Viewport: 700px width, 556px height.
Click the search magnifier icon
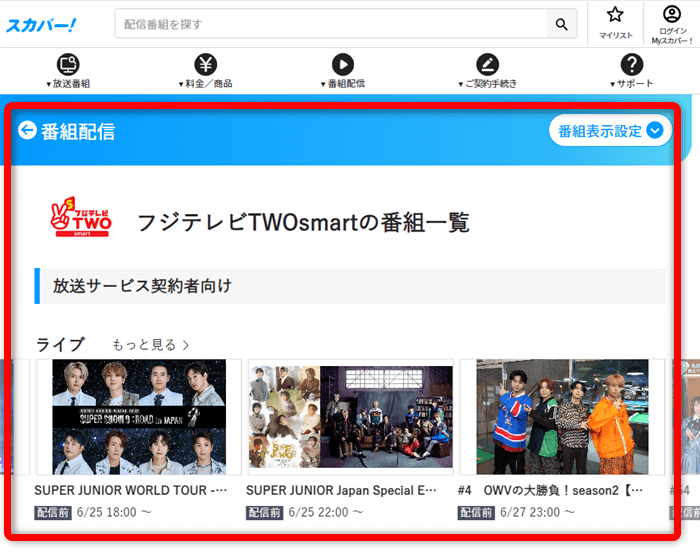click(x=562, y=24)
